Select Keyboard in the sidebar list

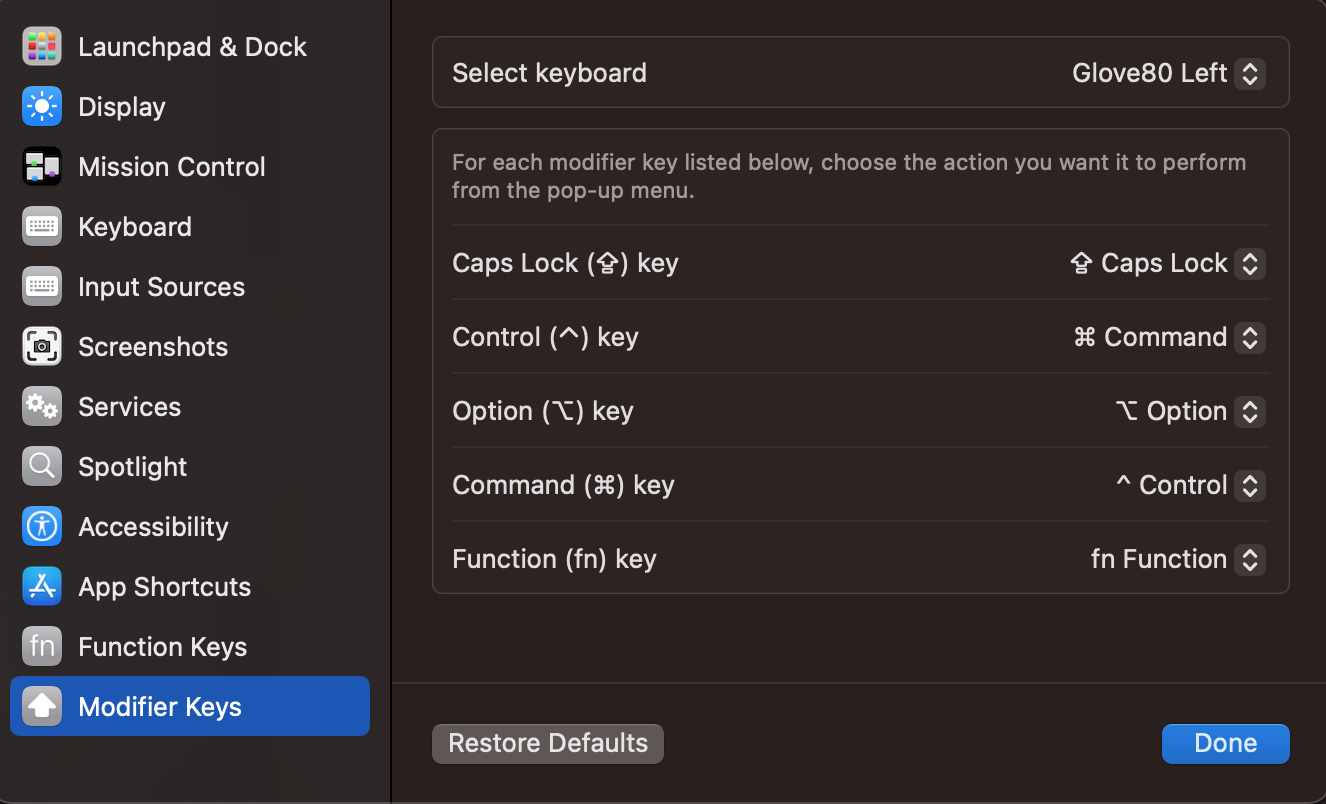coord(134,227)
